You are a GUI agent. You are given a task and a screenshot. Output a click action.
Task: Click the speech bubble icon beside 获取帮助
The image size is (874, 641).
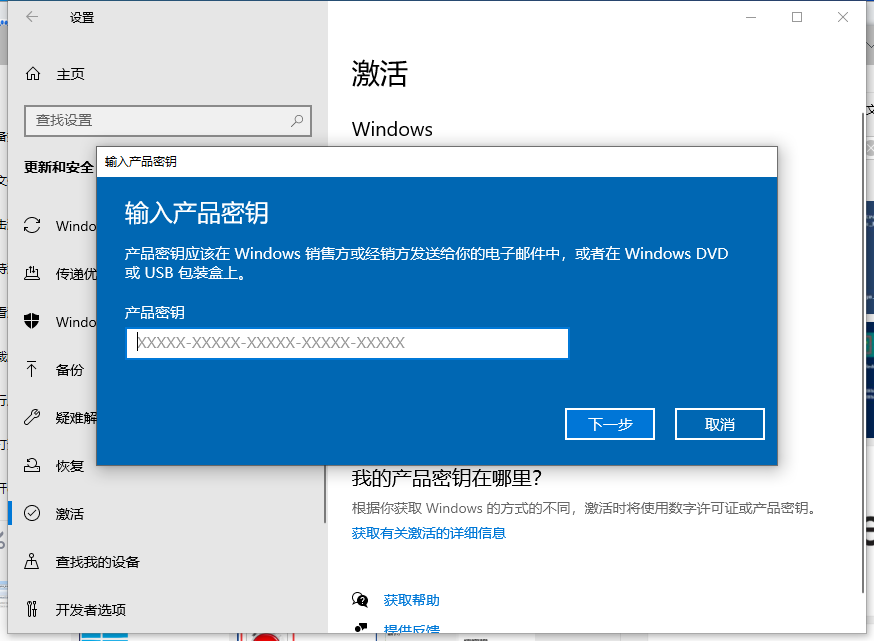[360, 599]
